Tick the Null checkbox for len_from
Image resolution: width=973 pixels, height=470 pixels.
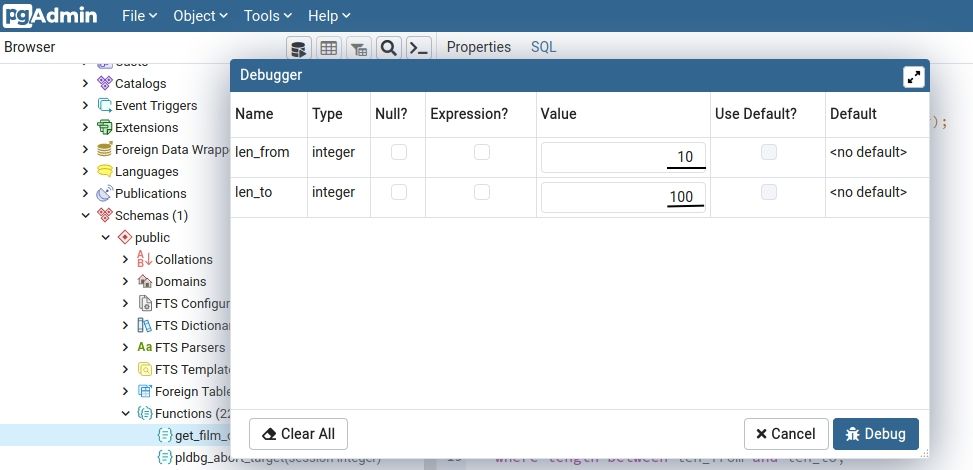(399, 152)
